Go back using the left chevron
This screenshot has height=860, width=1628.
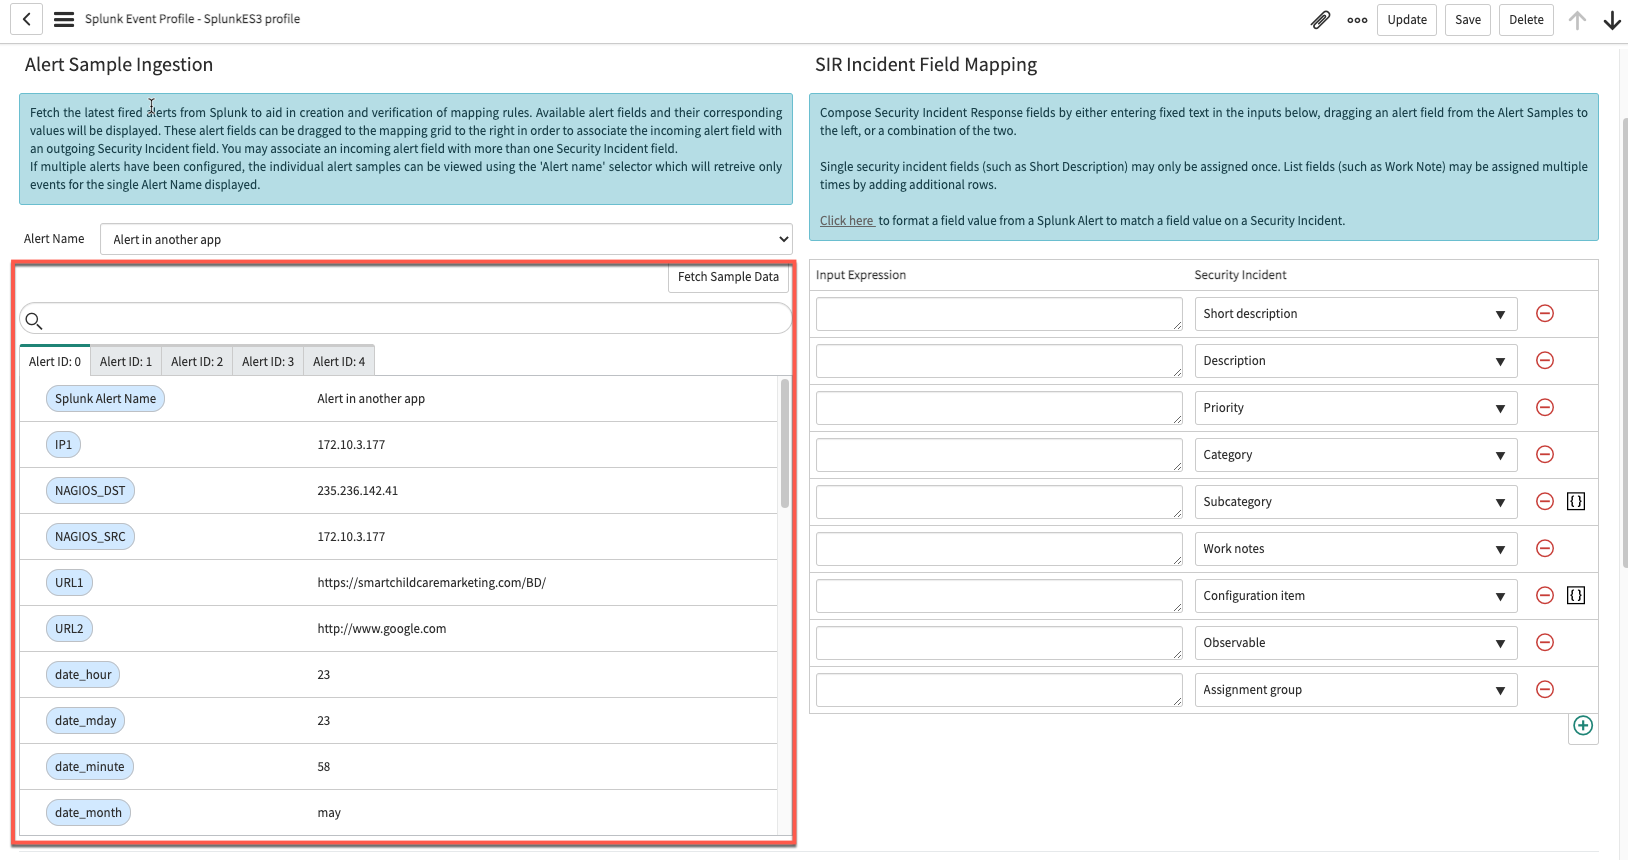pyautogui.click(x=27, y=19)
